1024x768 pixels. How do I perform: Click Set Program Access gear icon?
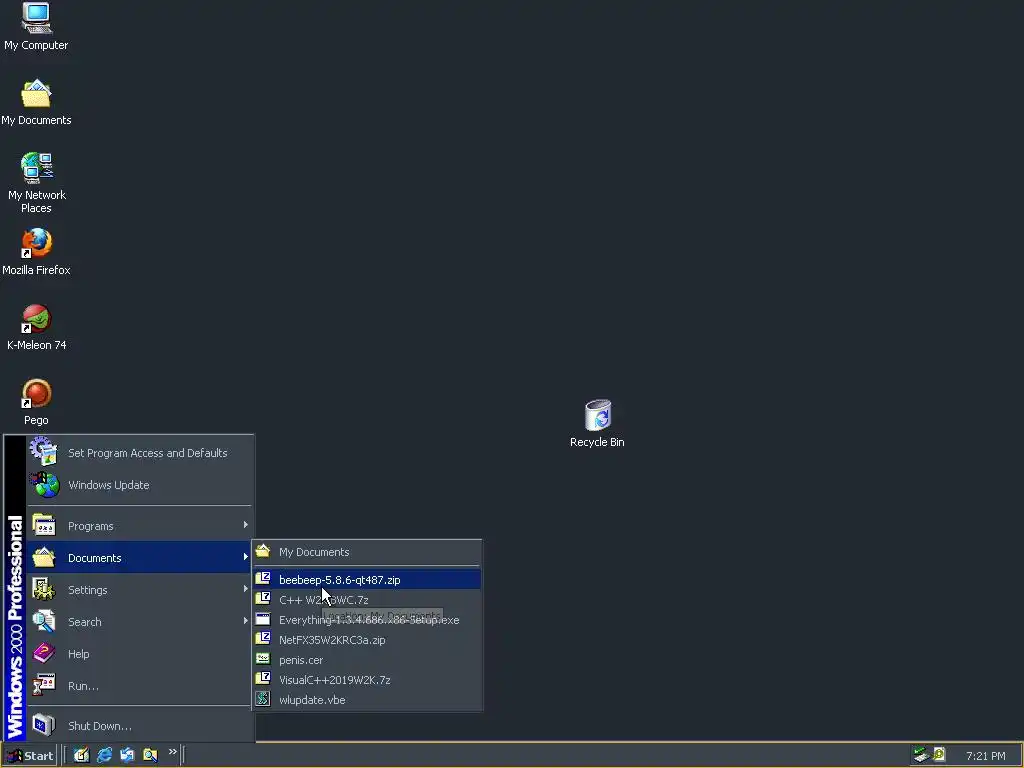[44, 451]
